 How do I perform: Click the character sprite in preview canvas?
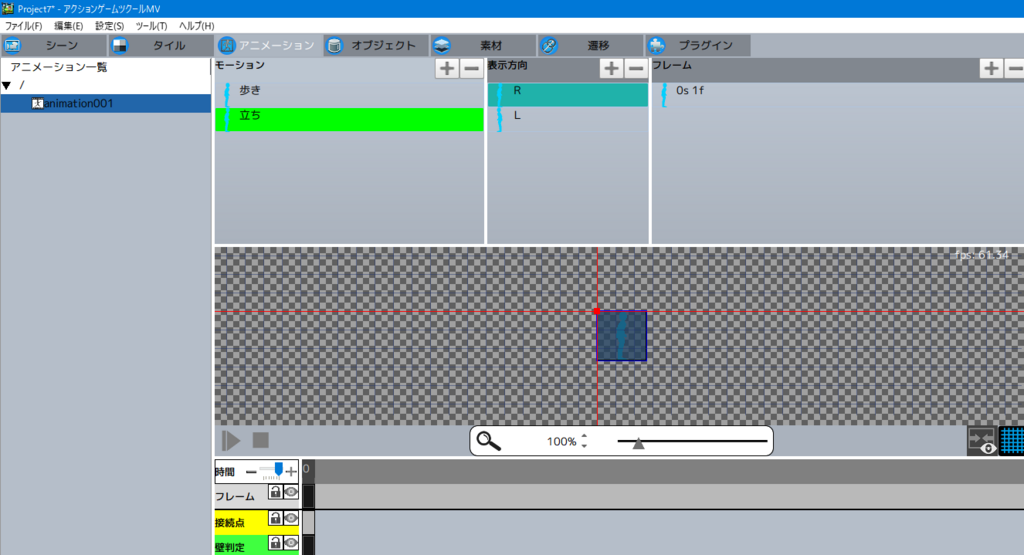tap(621, 336)
